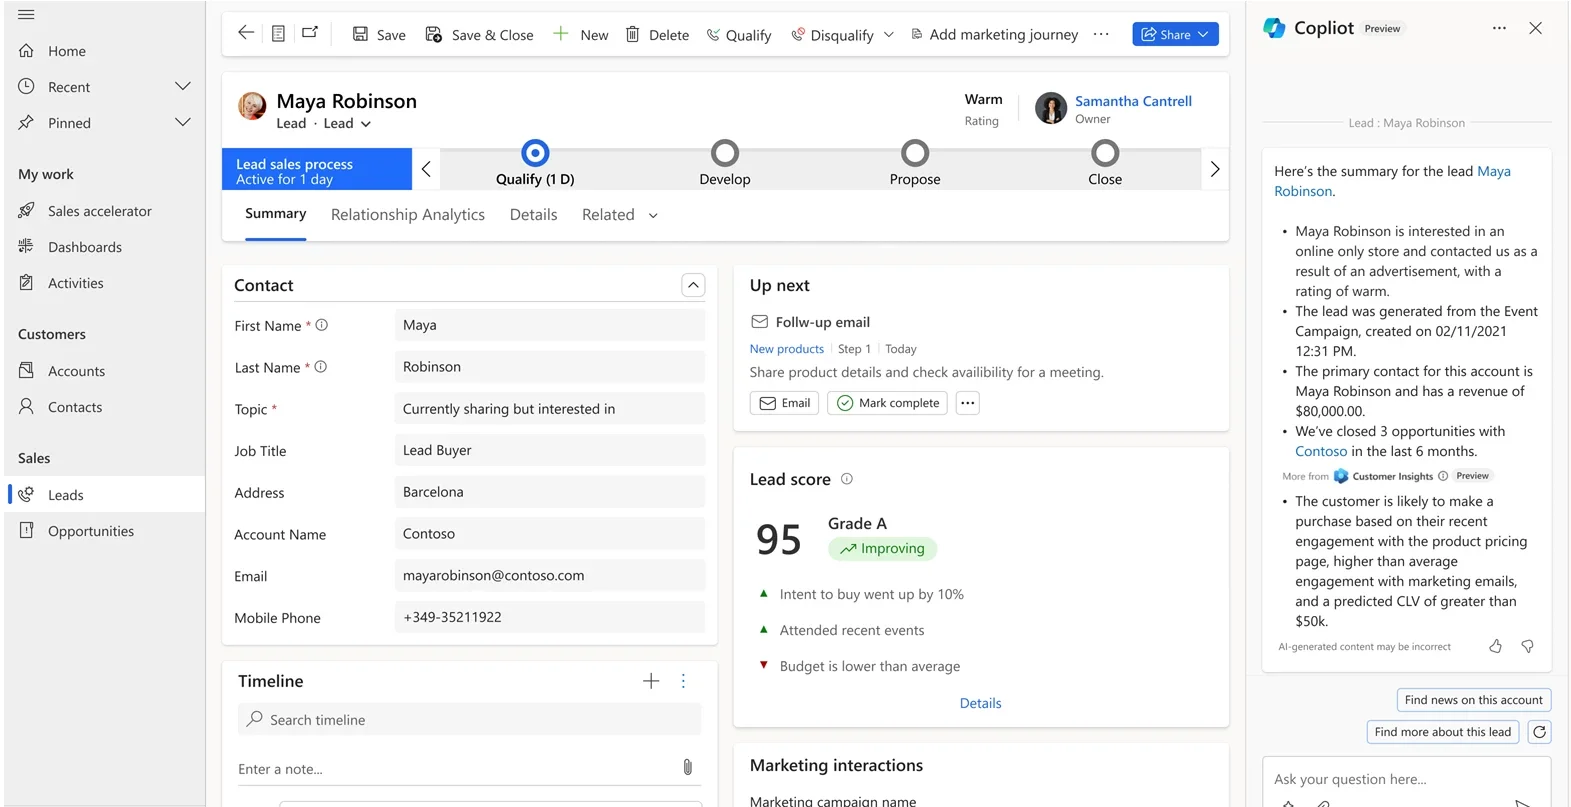Screen dimensions: 1571x807
Task: Click the paperclip attachment icon in note field
Action: (687, 768)
